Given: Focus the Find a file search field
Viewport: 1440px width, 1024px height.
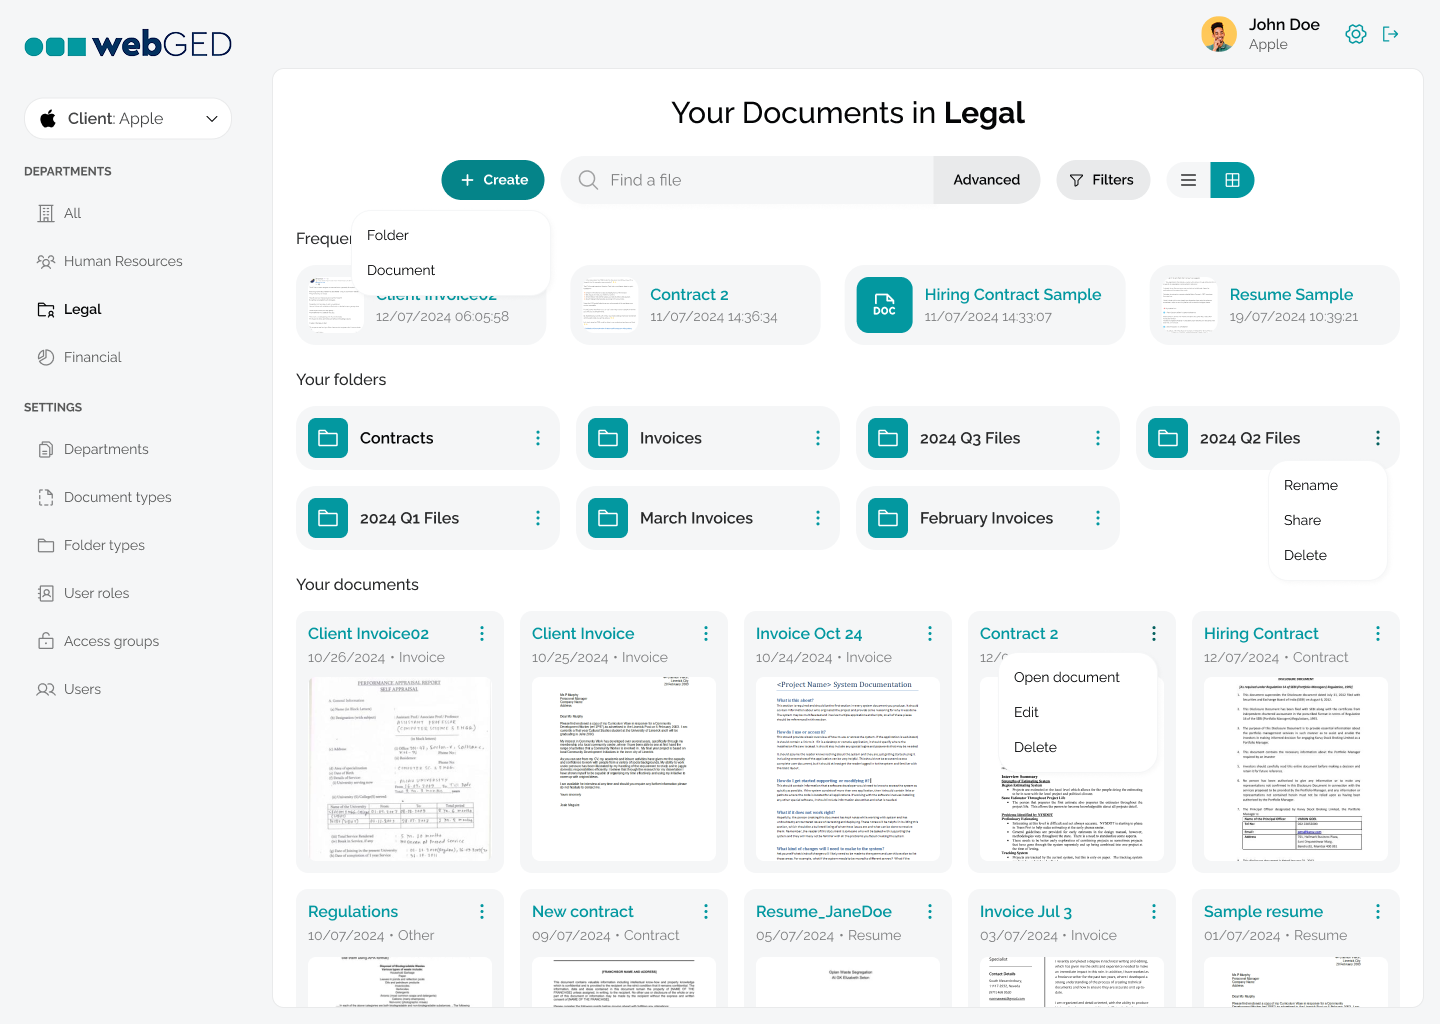Looking at the screenshot, I should coord(747,180).
